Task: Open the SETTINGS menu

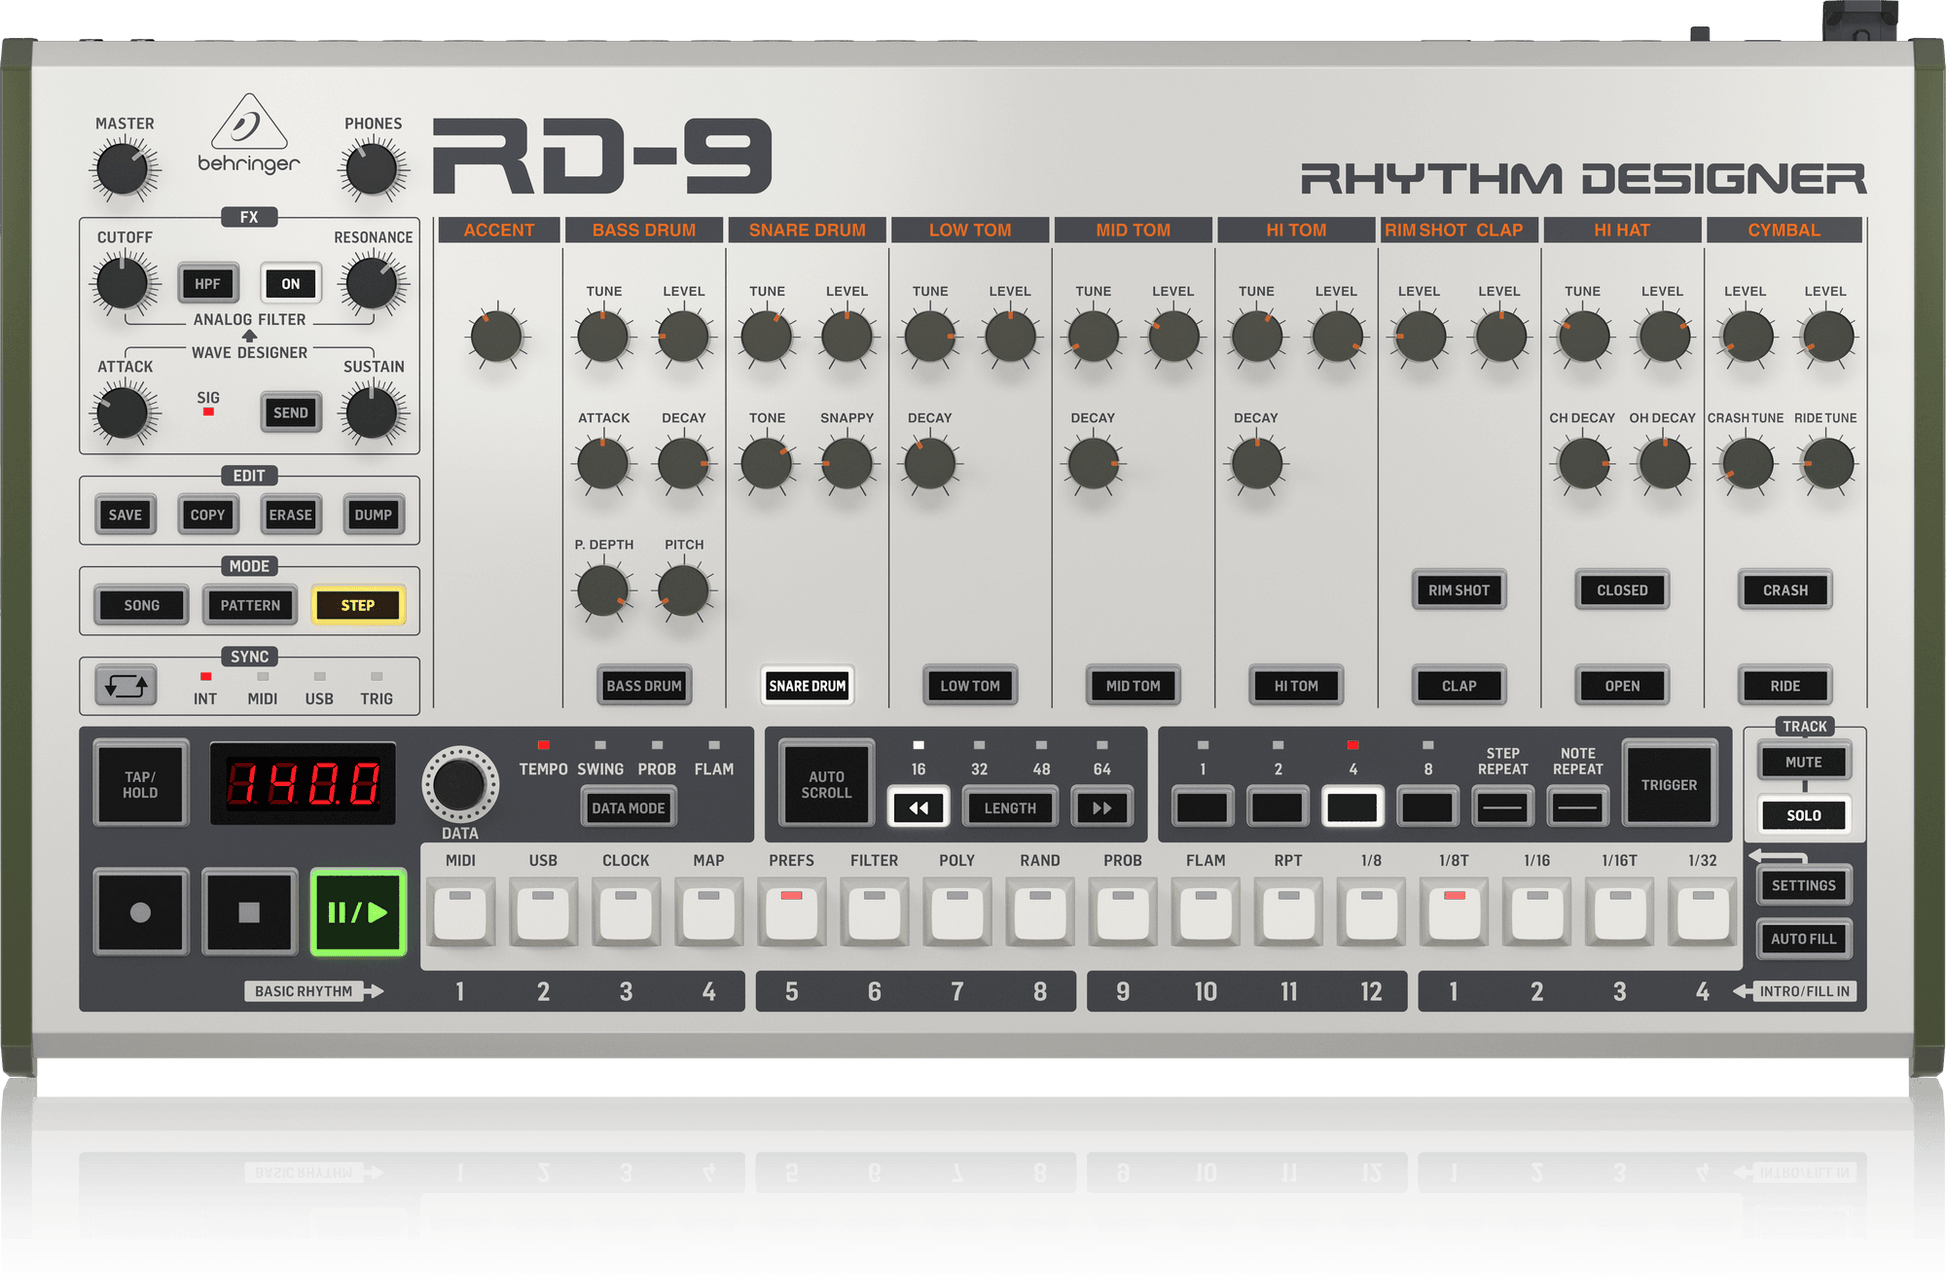Action: tap(1803, 884)
